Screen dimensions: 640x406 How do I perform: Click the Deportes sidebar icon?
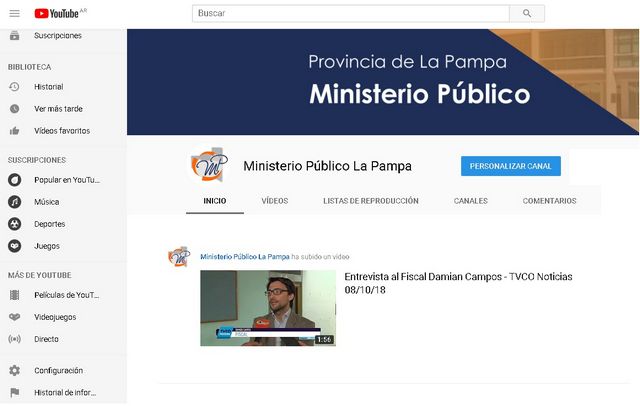point(14,224)
